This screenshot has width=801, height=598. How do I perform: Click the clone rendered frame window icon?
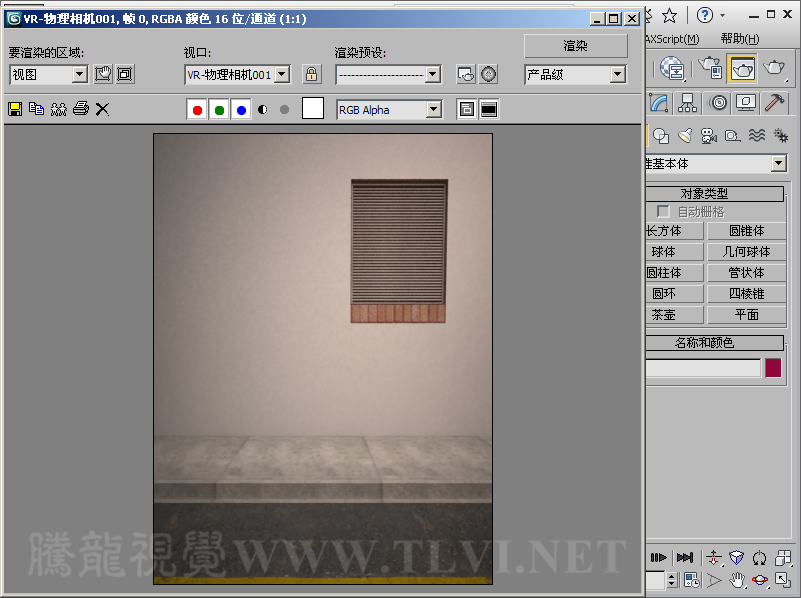click(59, 109)
